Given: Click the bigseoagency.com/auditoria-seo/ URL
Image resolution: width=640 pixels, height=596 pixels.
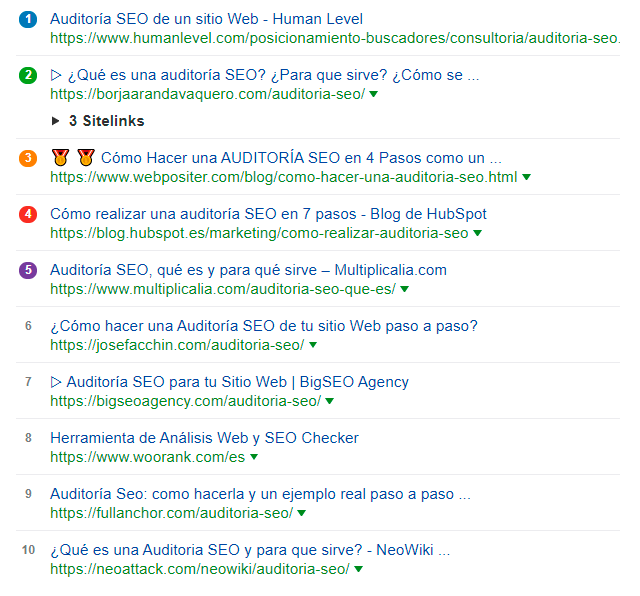Looking at the screenshot, I should point(186,401).
